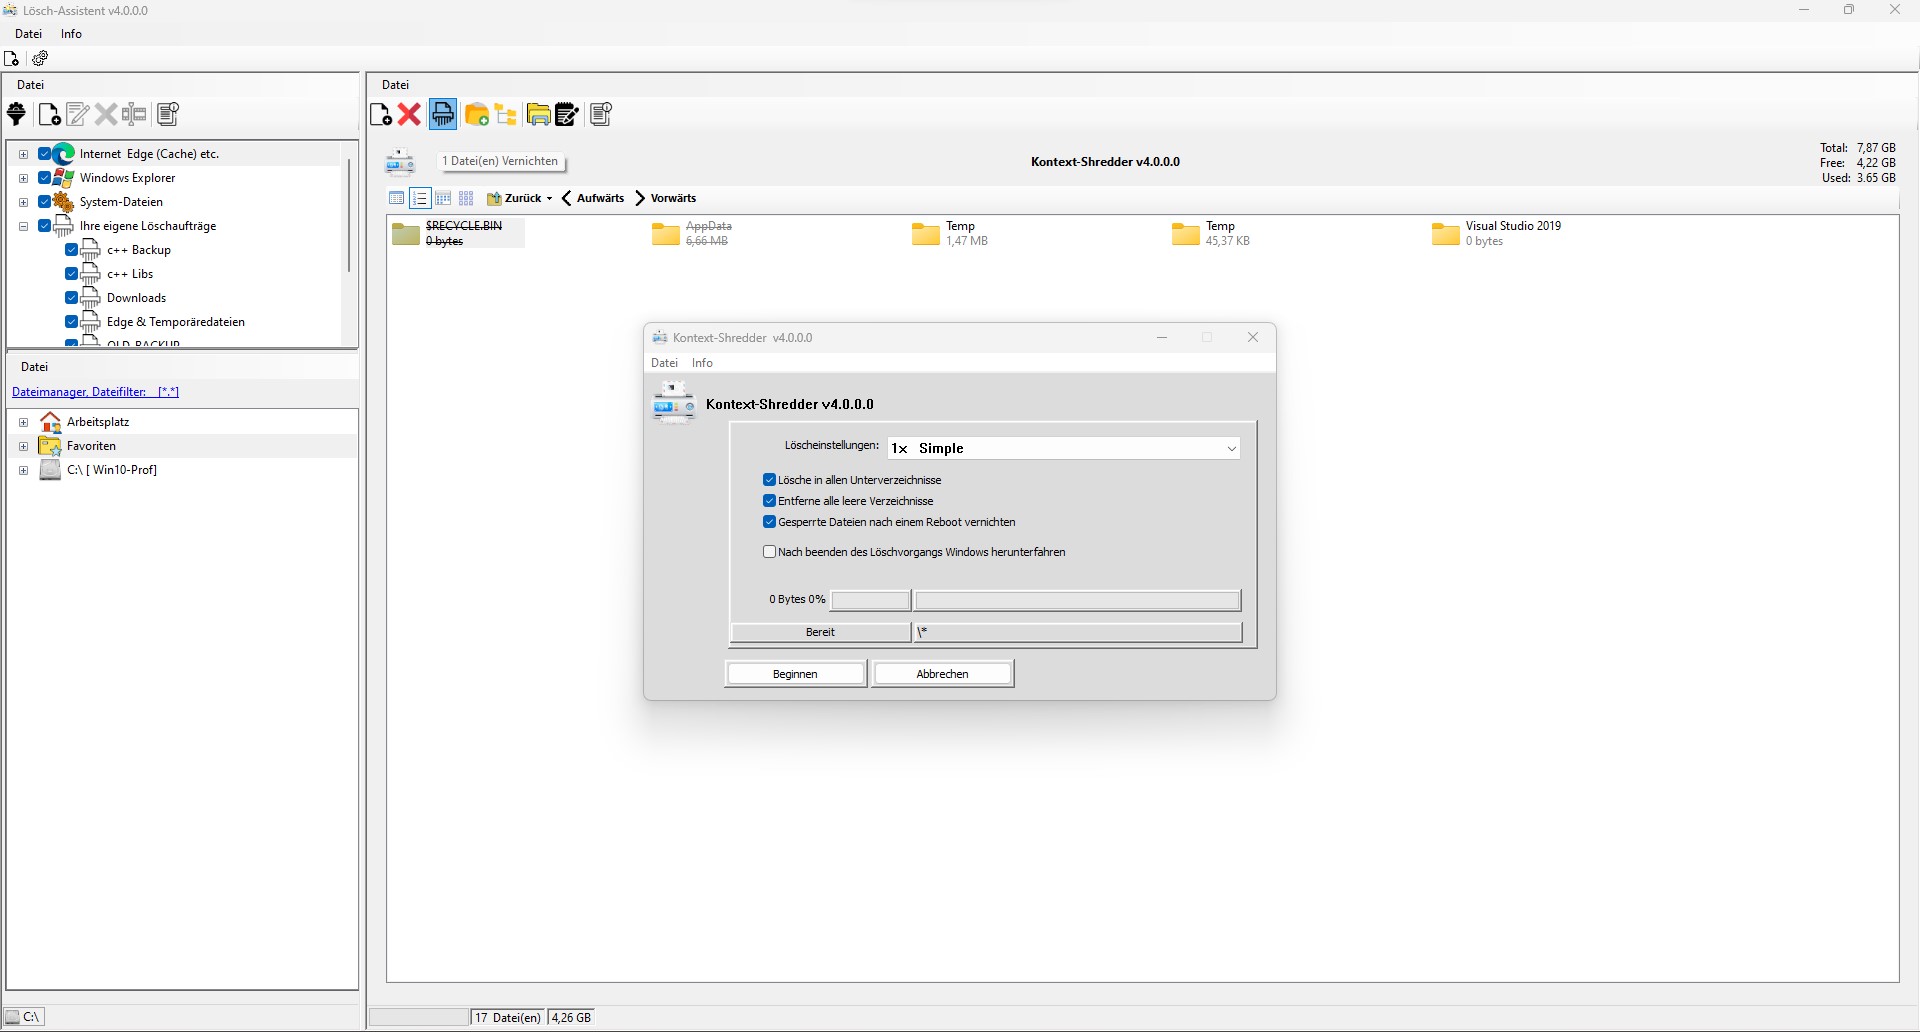This screenshot has width=1920, height=1032.
Task: Navigate with the Aufwärts button
Action: coord(593,198)
